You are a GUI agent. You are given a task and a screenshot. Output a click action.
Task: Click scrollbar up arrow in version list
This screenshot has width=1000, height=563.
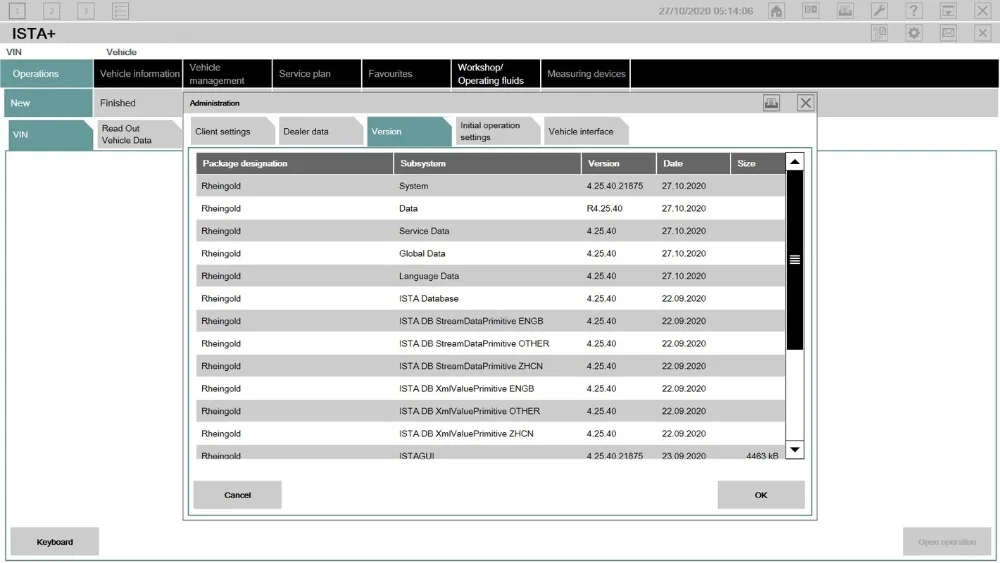795,162
